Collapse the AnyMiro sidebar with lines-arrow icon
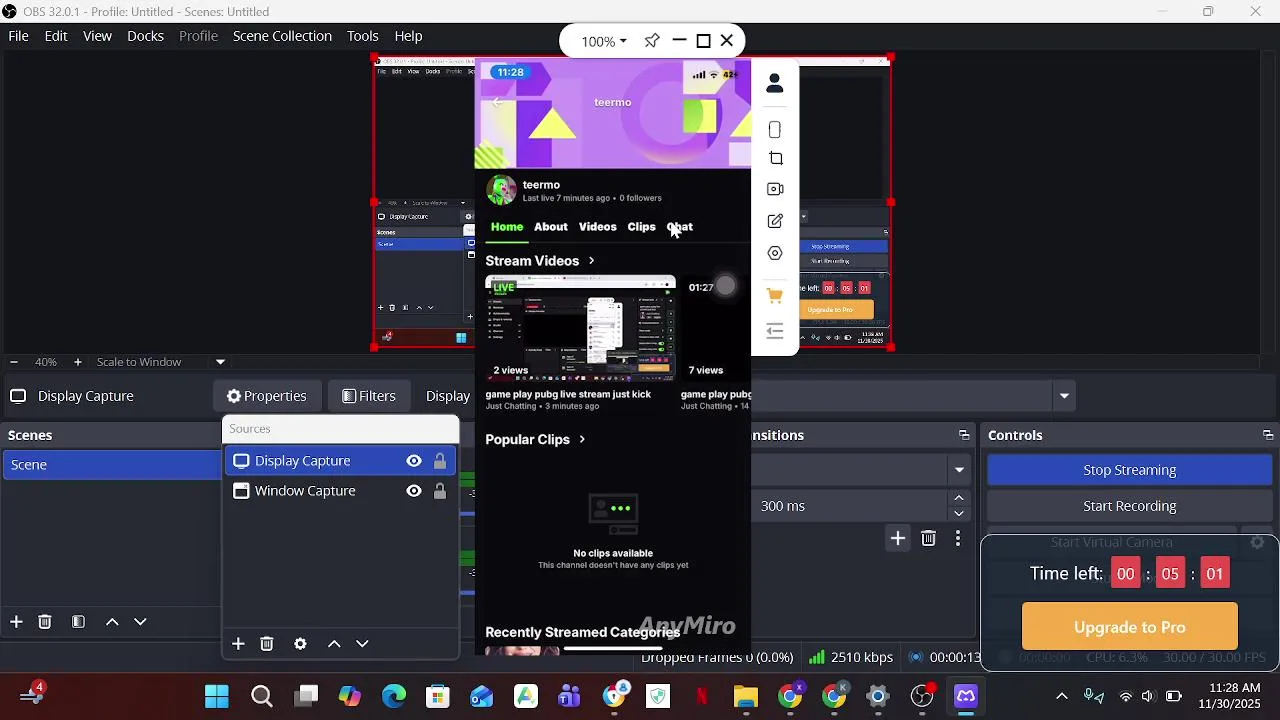Viewport: 1280px width, 720px height. click(775, 331)
